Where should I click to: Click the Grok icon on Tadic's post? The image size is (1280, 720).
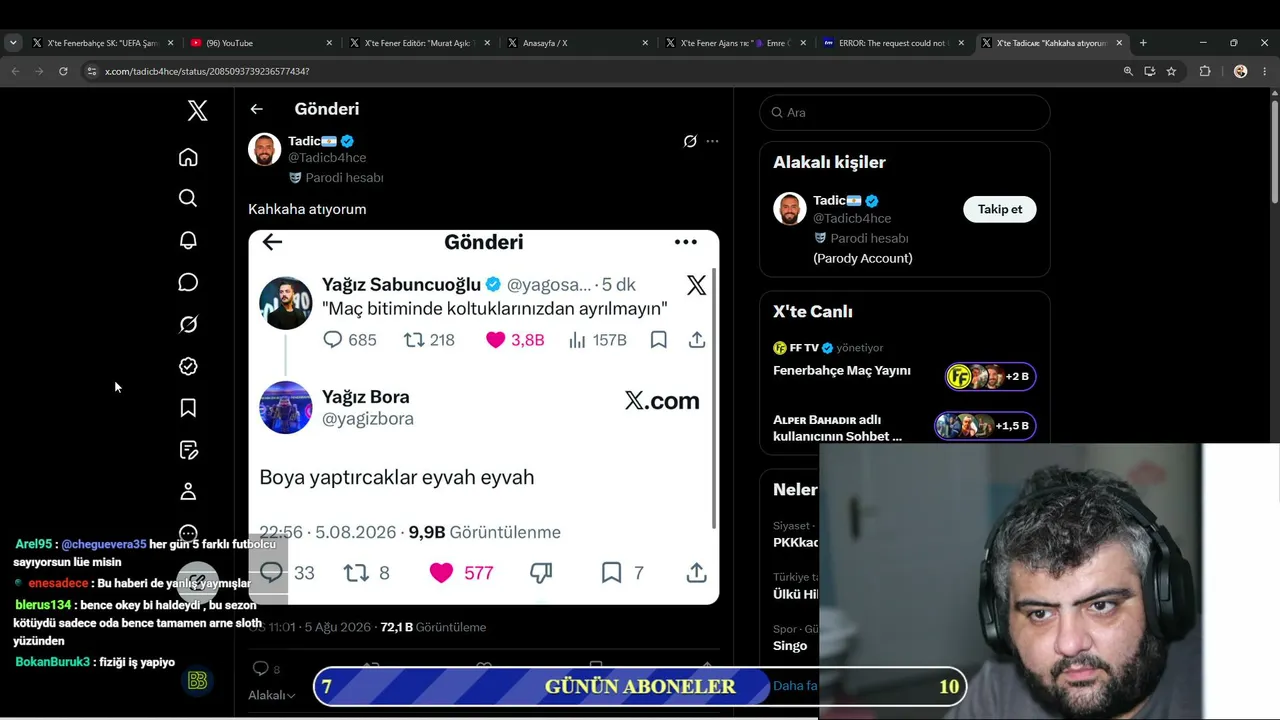click(690, 141)
